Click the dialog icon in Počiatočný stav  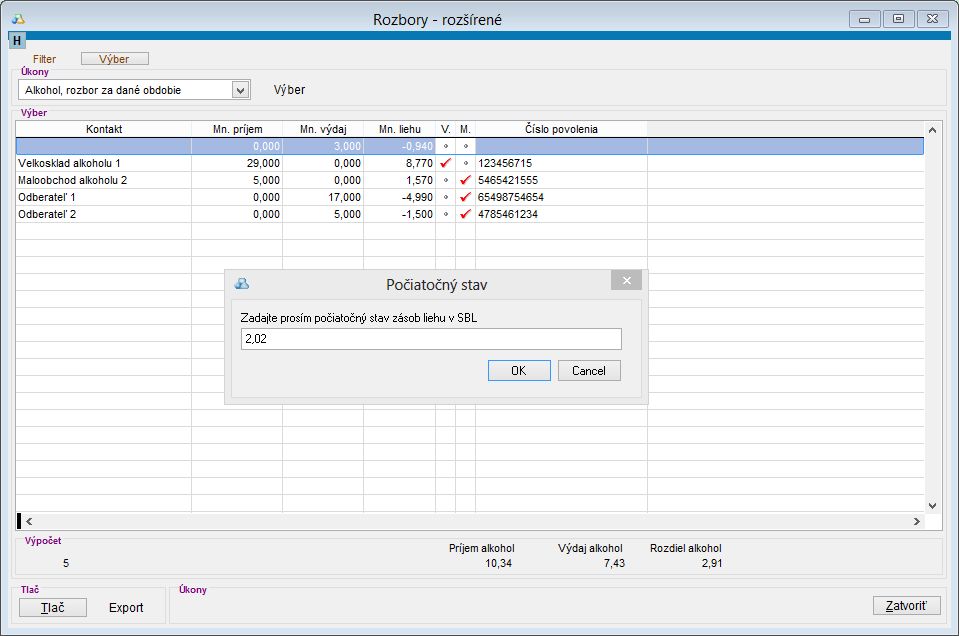pyautogui.click(x=241, y=284)
